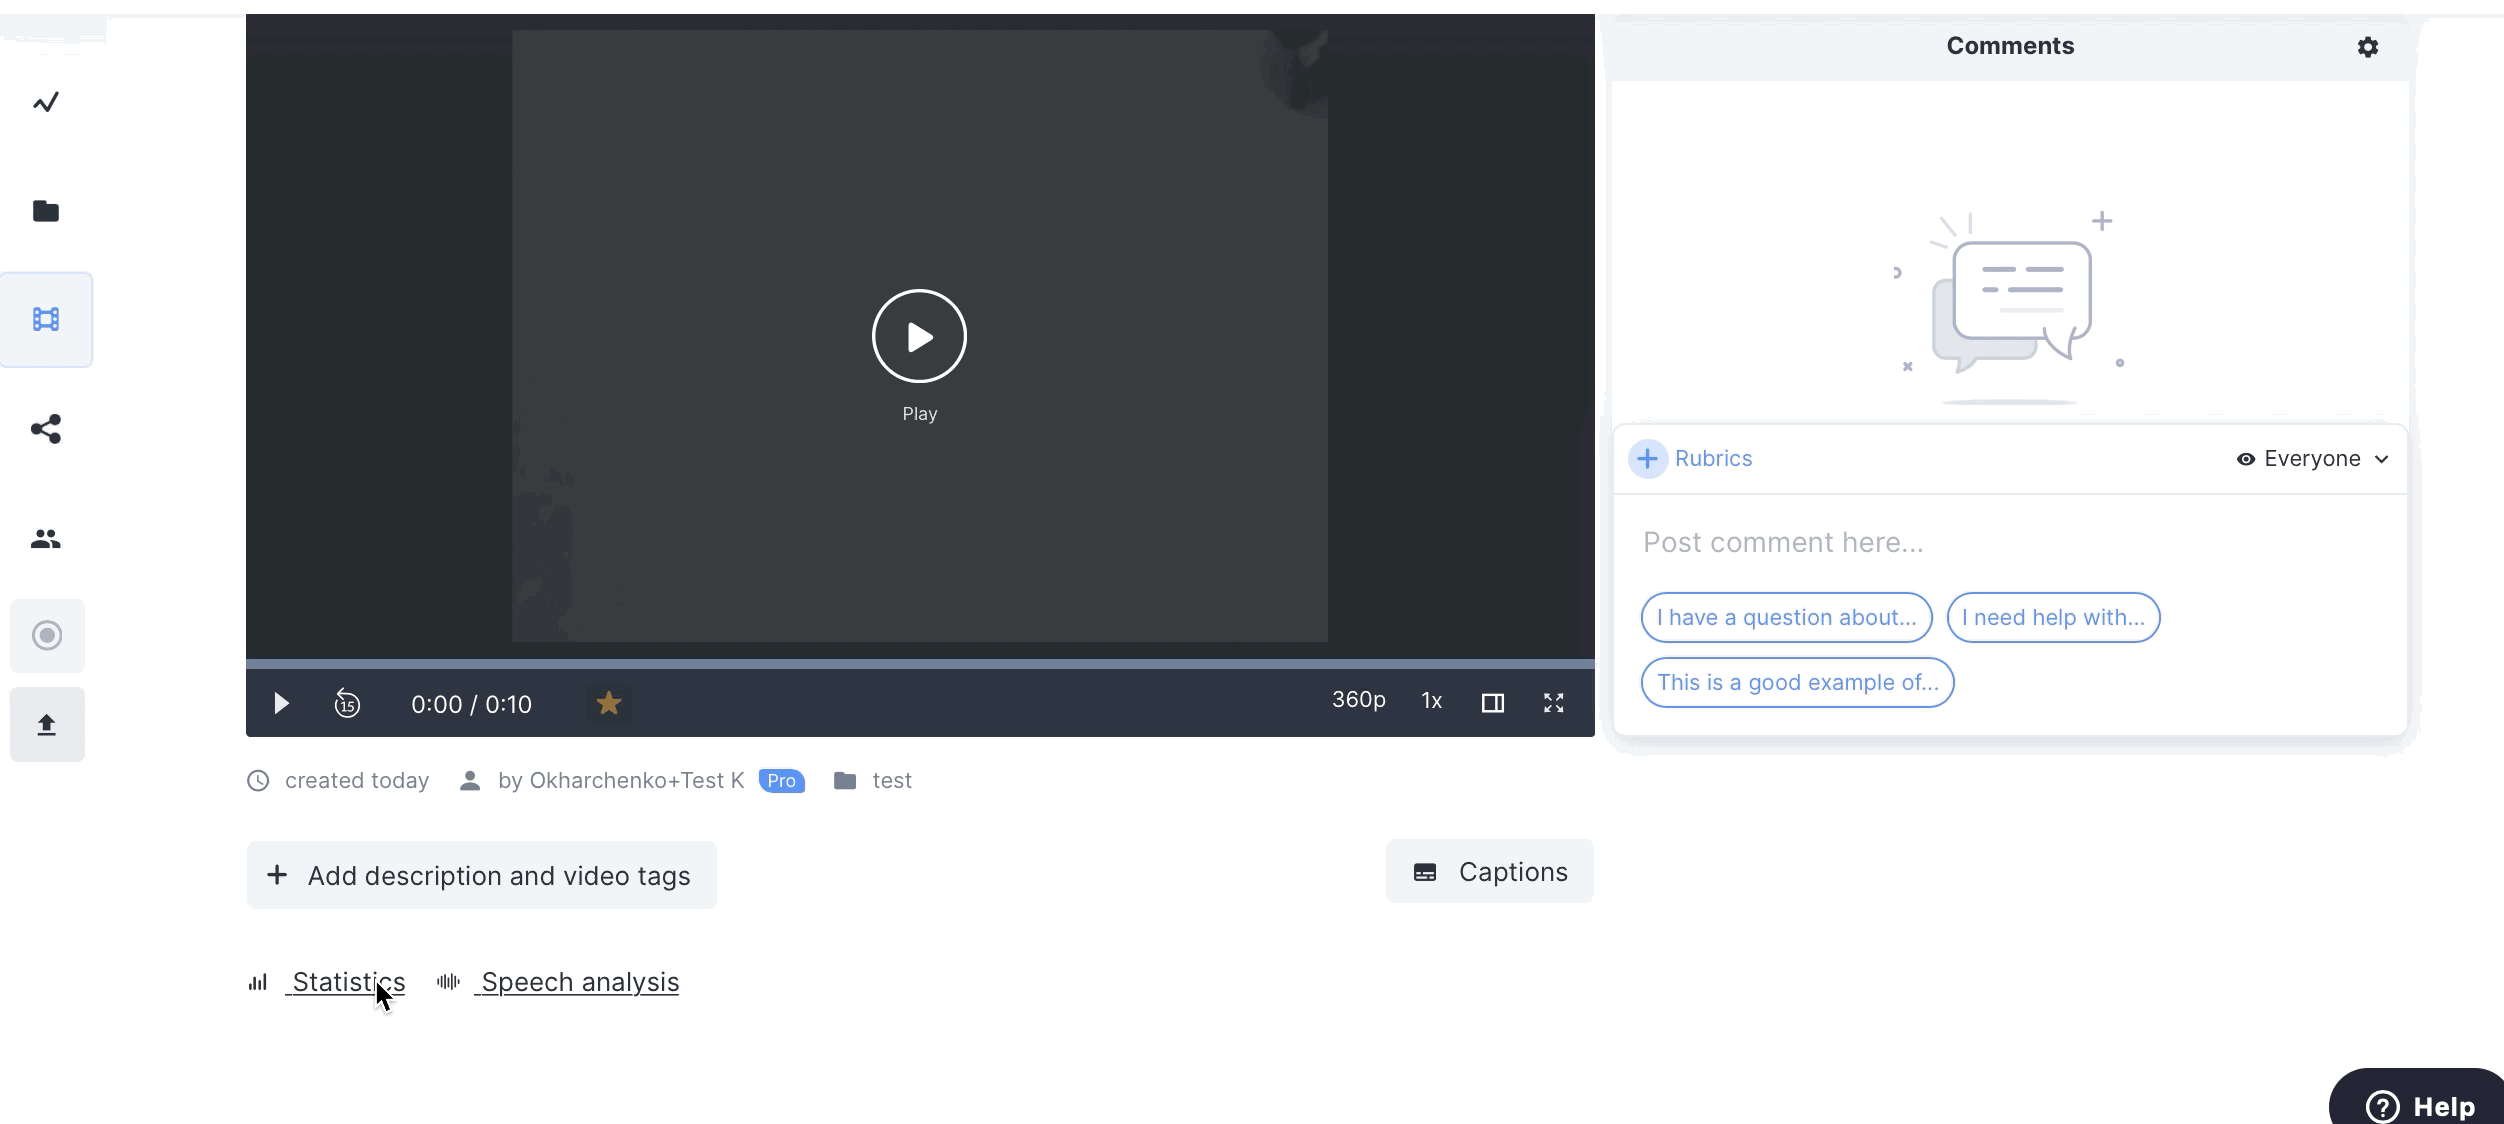Toggle the side panel layout view
Viewport: 2504px width, 1124px height.
coord(1492,703)
